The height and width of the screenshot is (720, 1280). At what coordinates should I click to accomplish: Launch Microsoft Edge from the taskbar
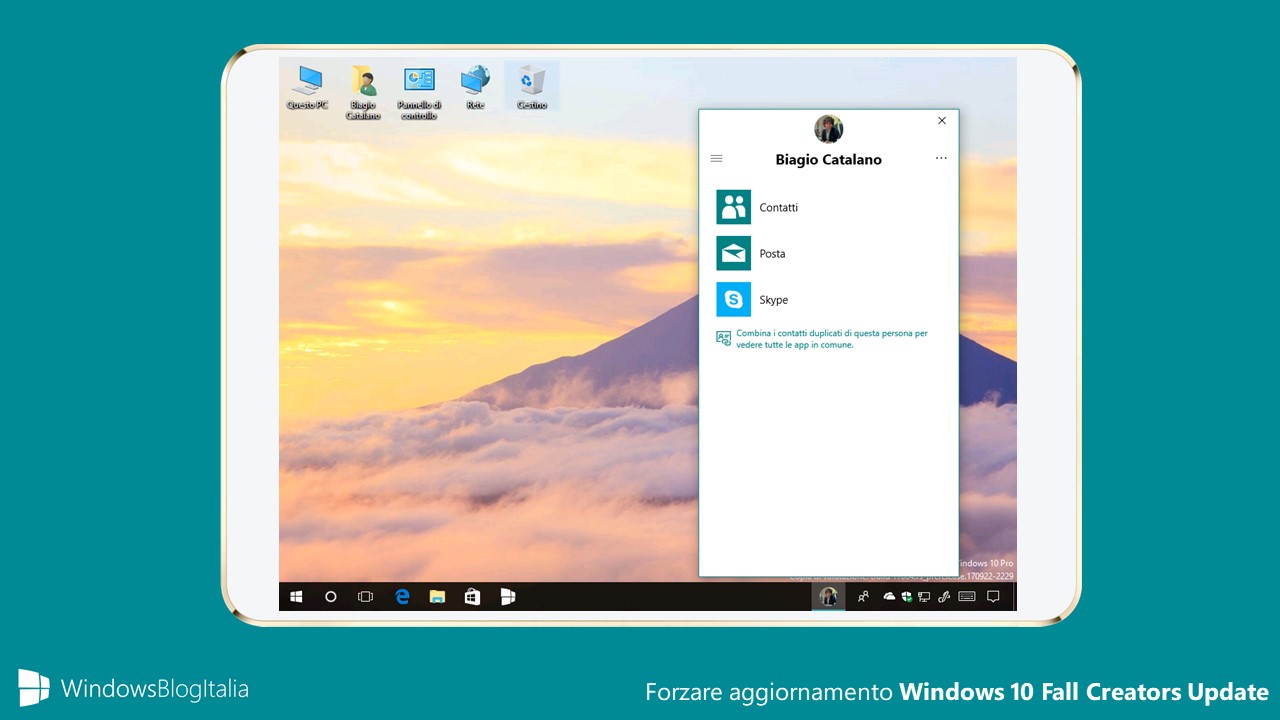click(402, 597)
